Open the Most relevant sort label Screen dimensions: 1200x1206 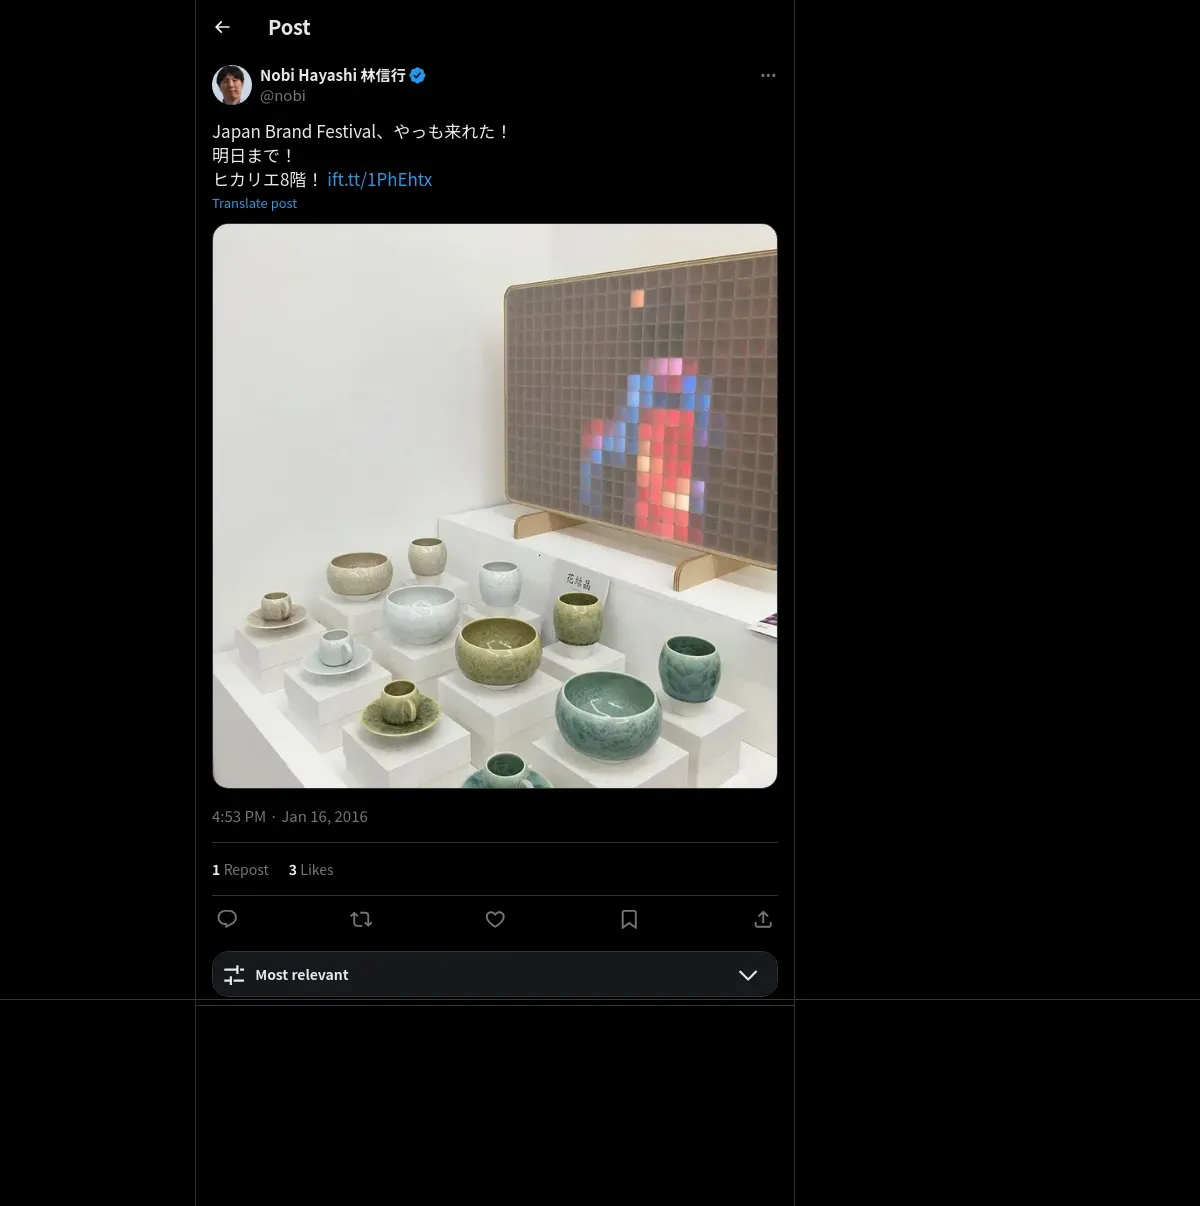coord(302,975)
